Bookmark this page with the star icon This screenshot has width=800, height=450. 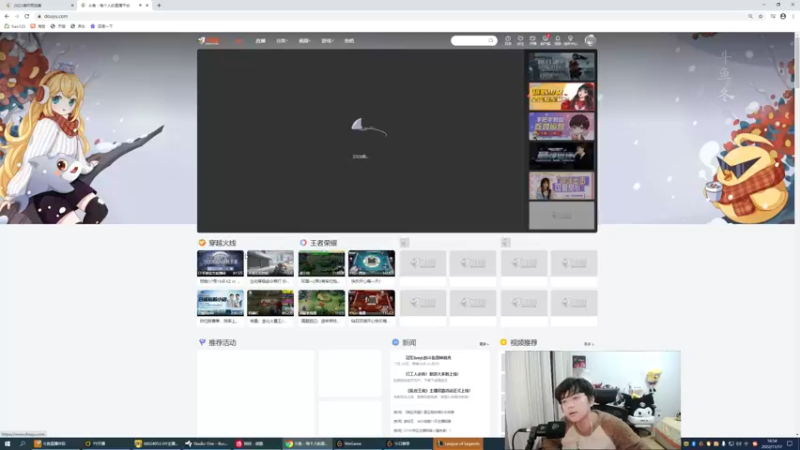(x=760, y=16)
